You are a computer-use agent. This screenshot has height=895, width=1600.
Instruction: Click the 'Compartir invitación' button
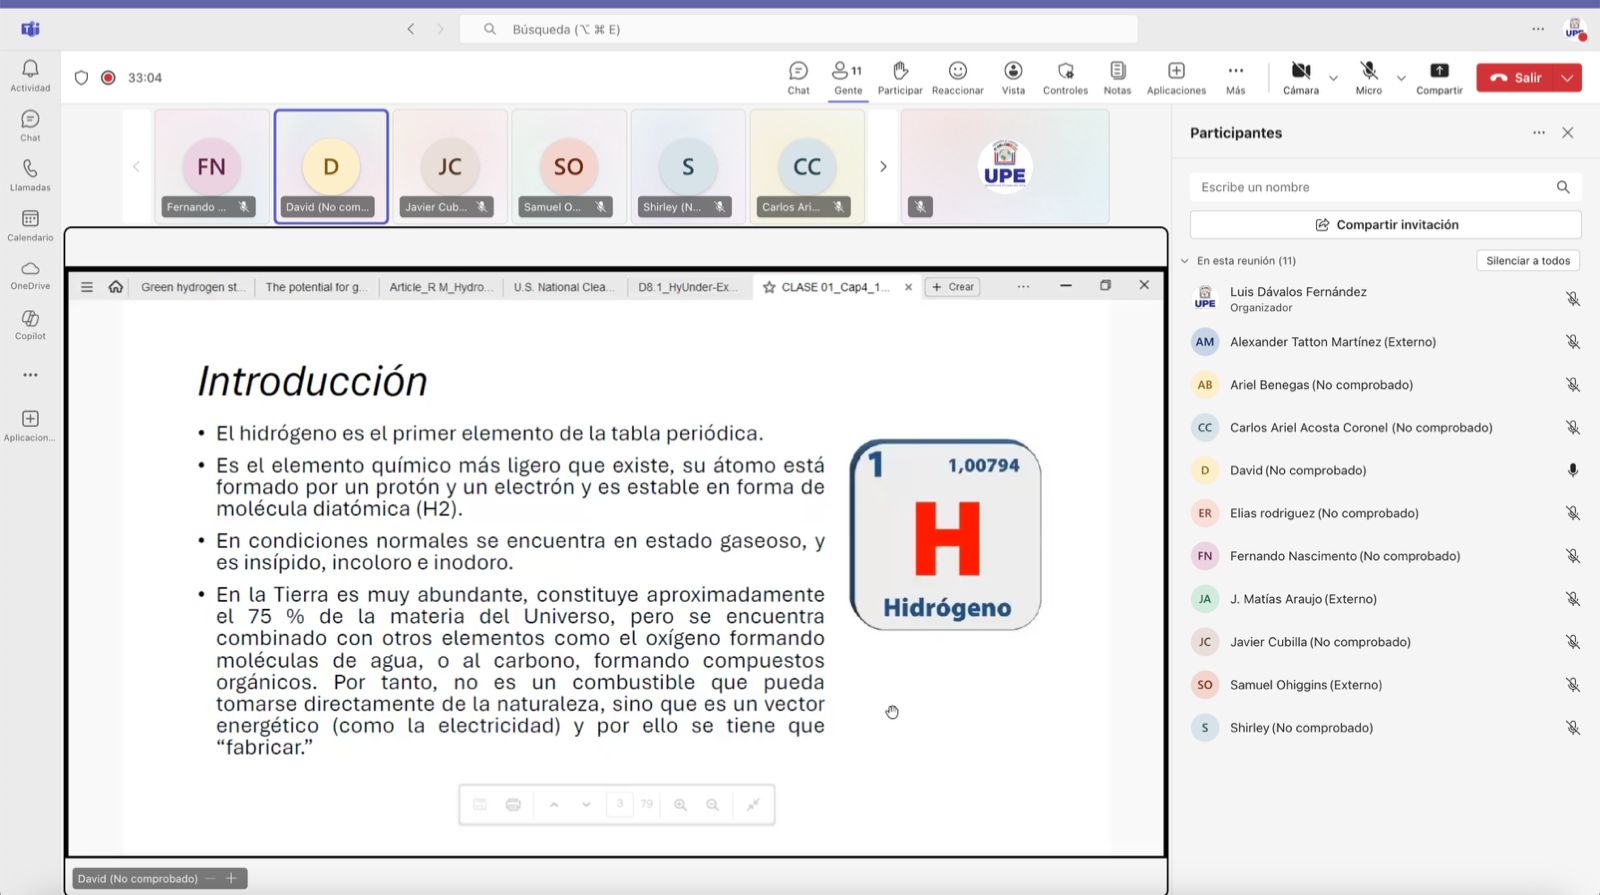coord(1385,225)
